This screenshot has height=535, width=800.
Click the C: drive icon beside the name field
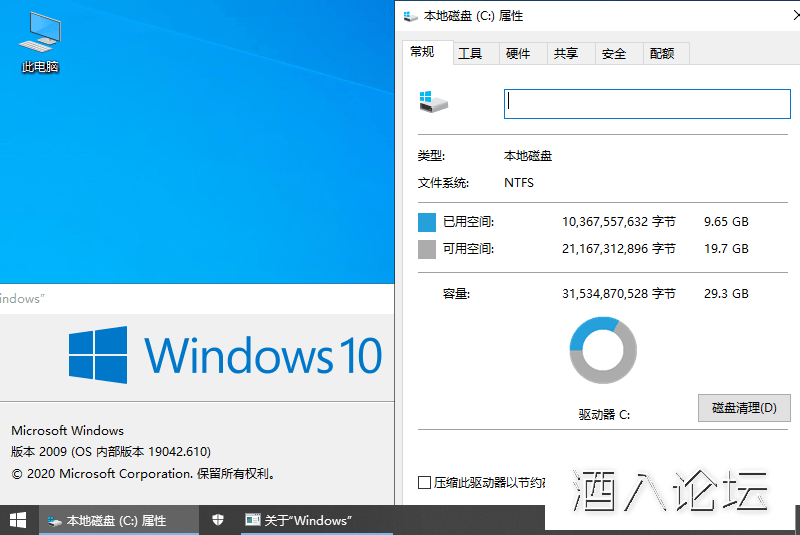(x=433, y=102)
